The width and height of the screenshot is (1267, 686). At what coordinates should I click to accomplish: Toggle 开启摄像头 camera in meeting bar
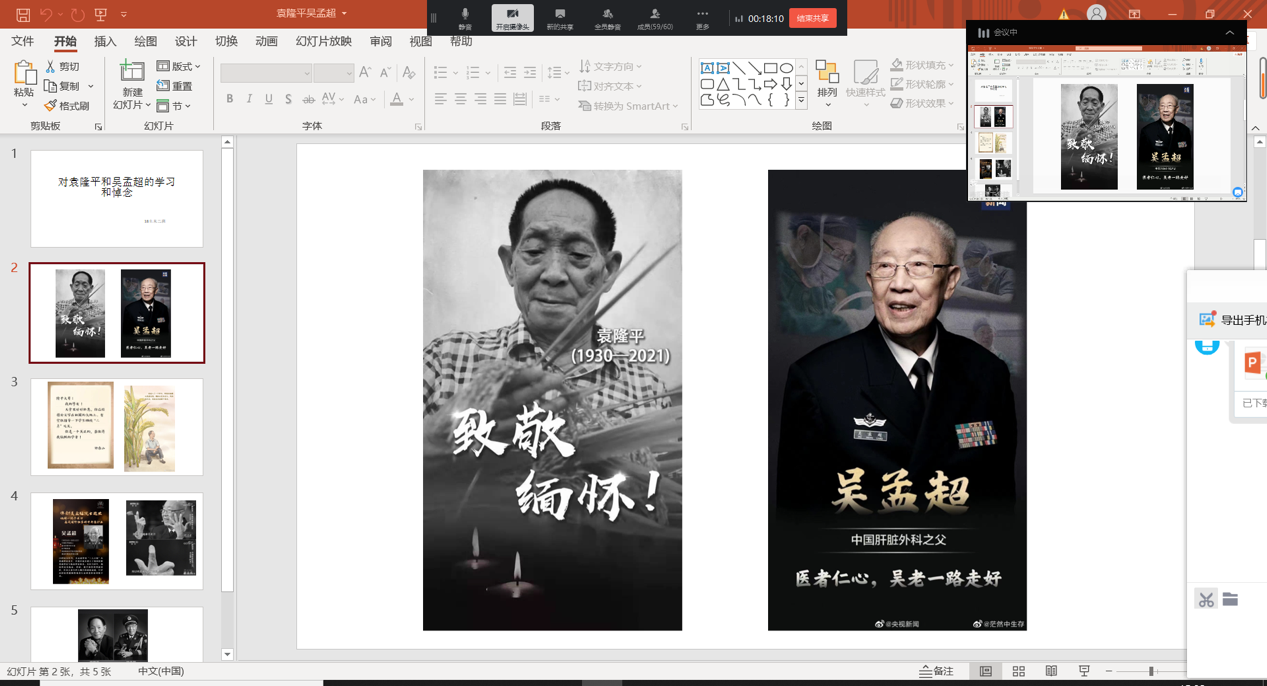(x=512, y=18)
